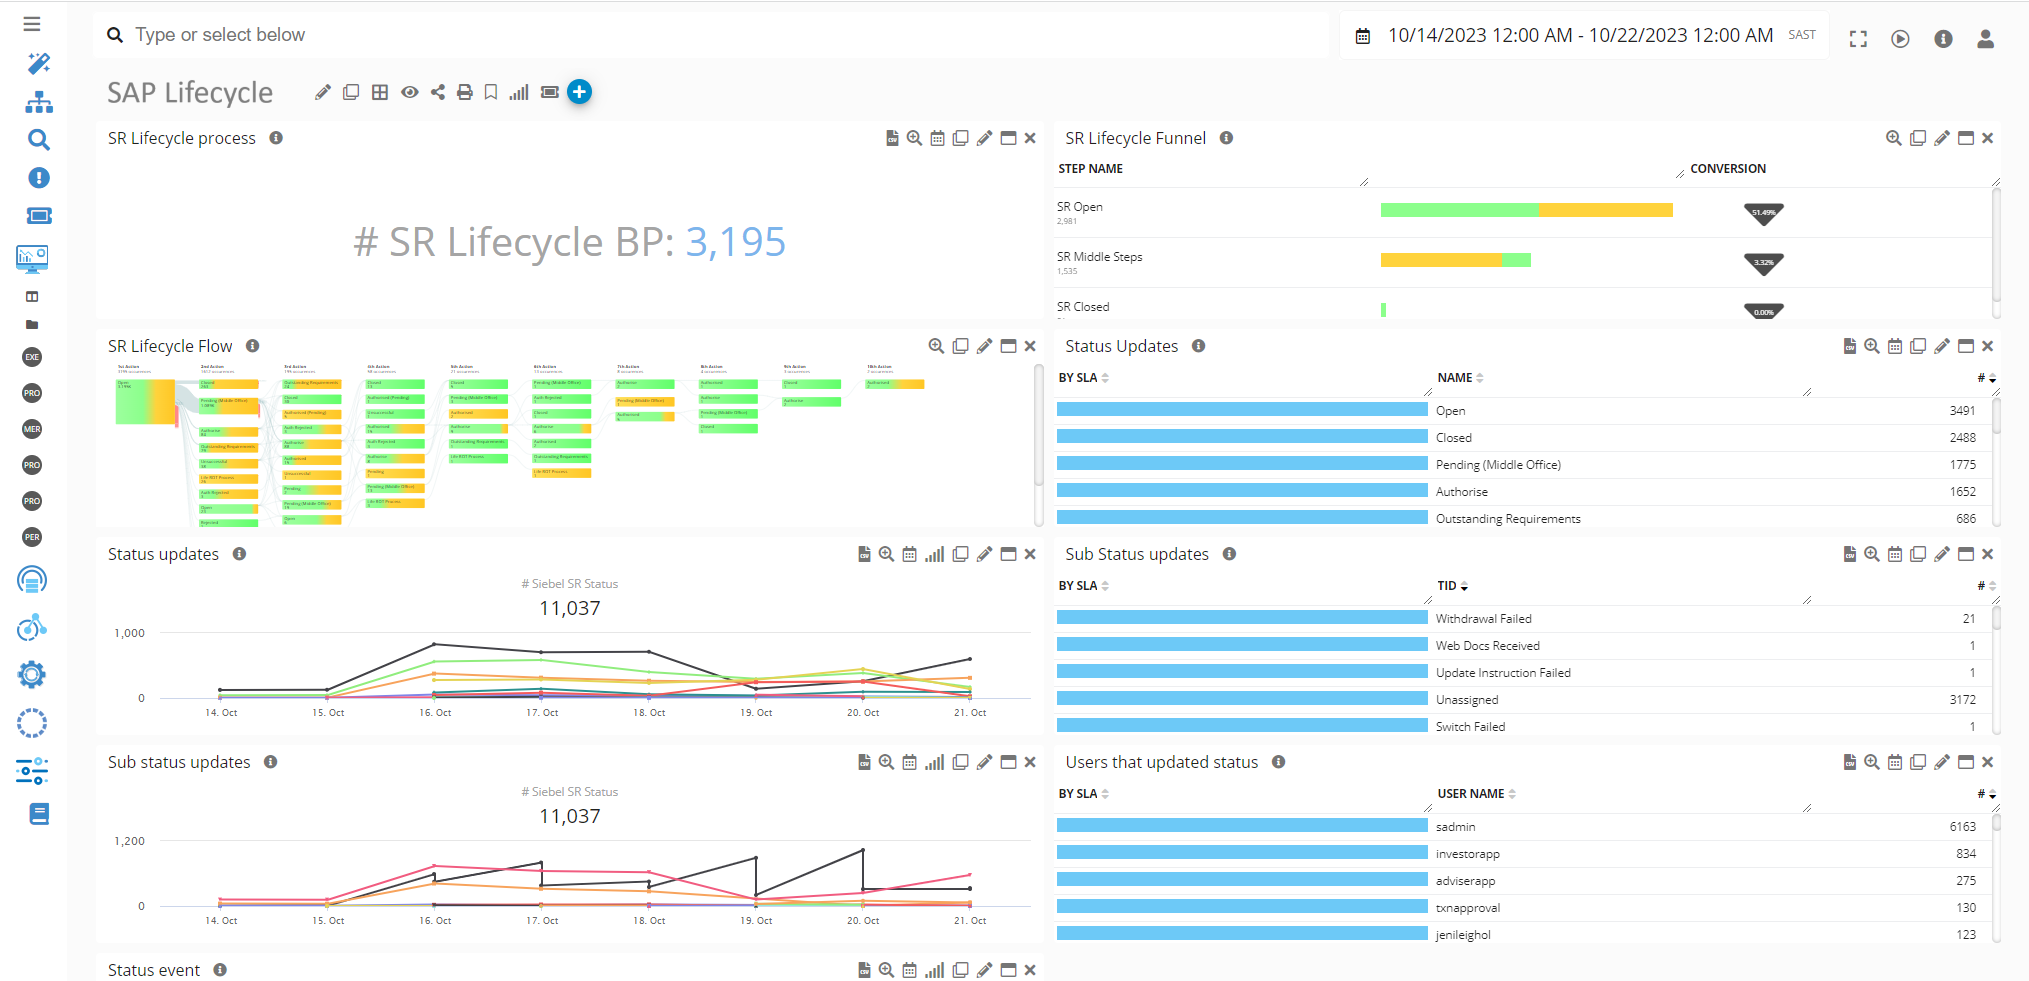This screenshot has height=981, width=2029.
Task: Open the user profile menu
Action: point(1985,39)
